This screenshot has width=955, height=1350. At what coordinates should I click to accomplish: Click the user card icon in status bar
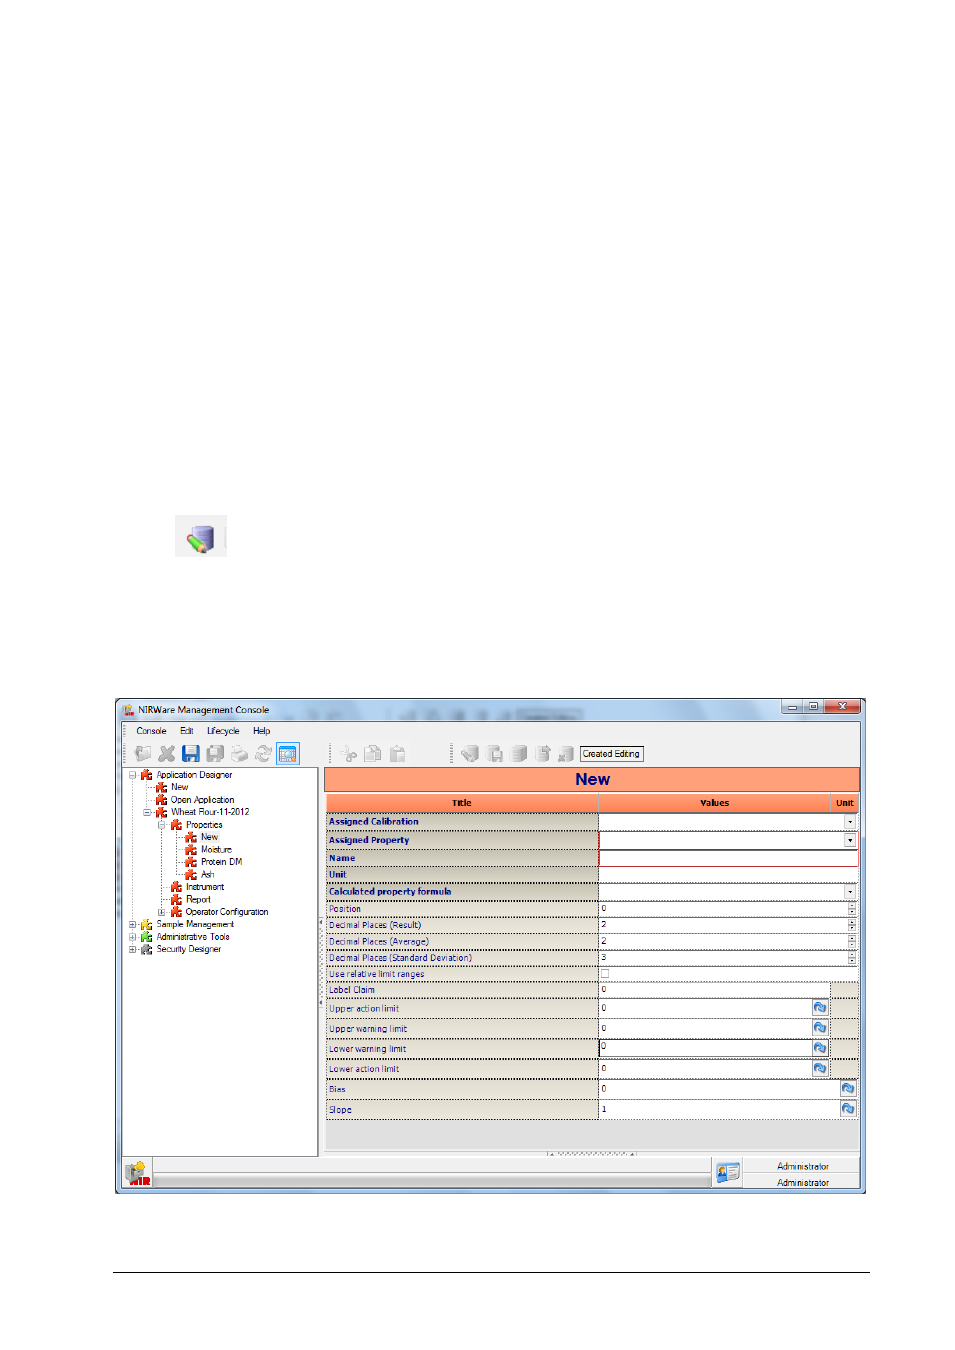[x=728, y=1173]
